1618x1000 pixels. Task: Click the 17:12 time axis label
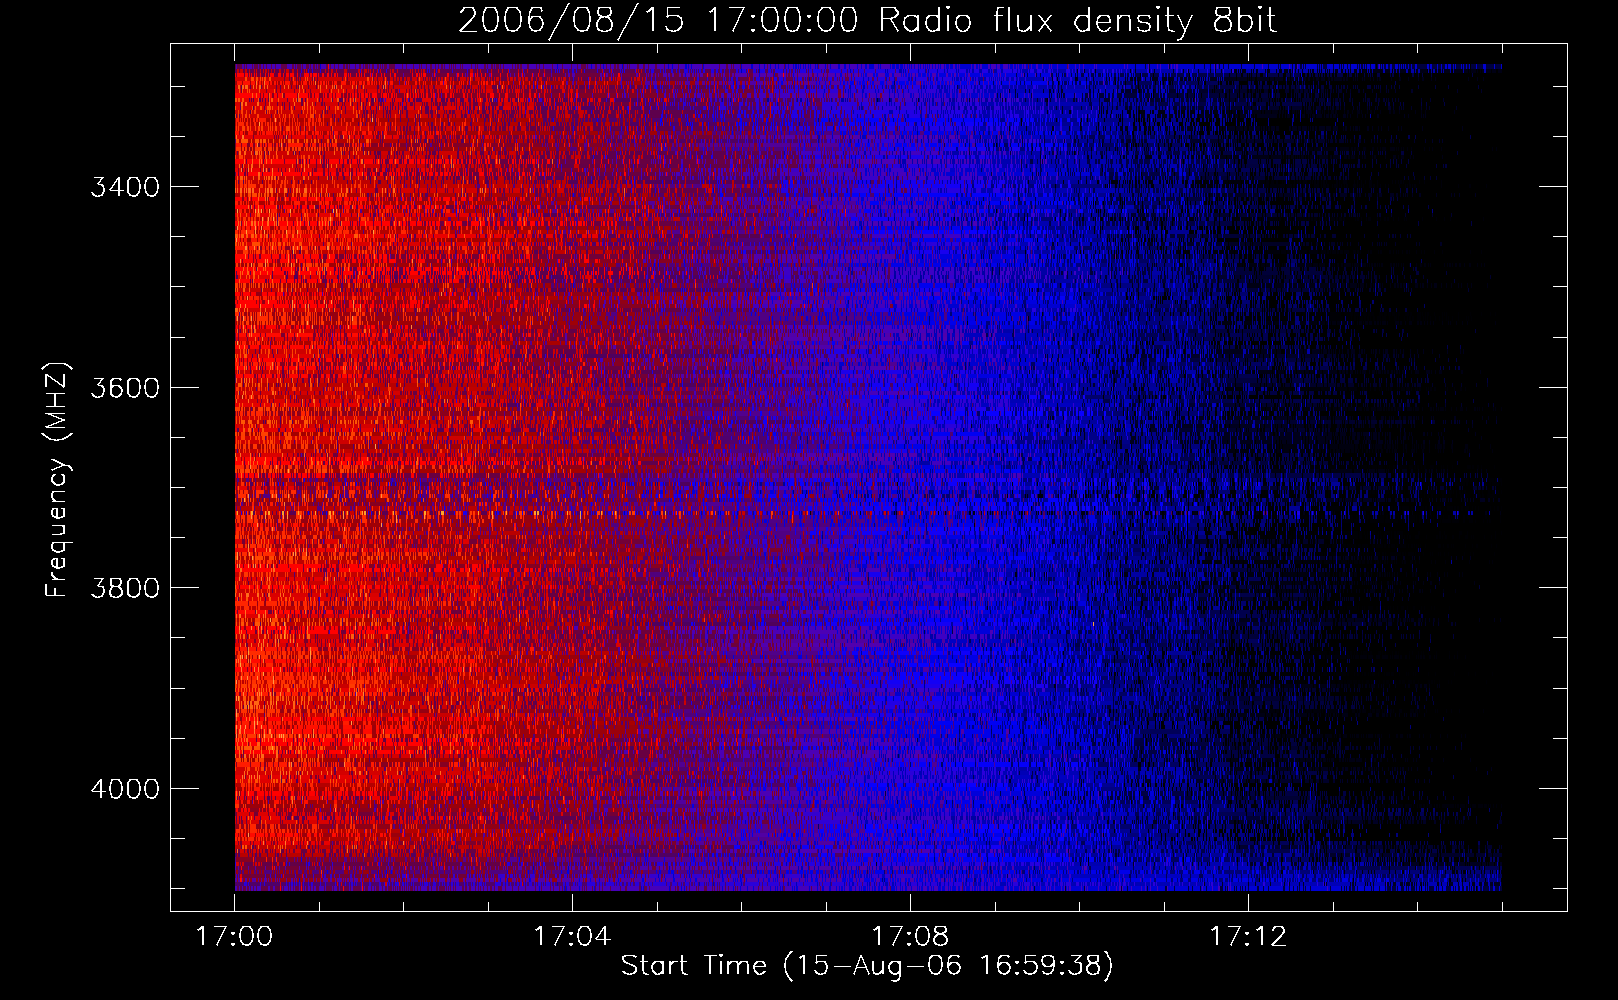click(1248, 937)
